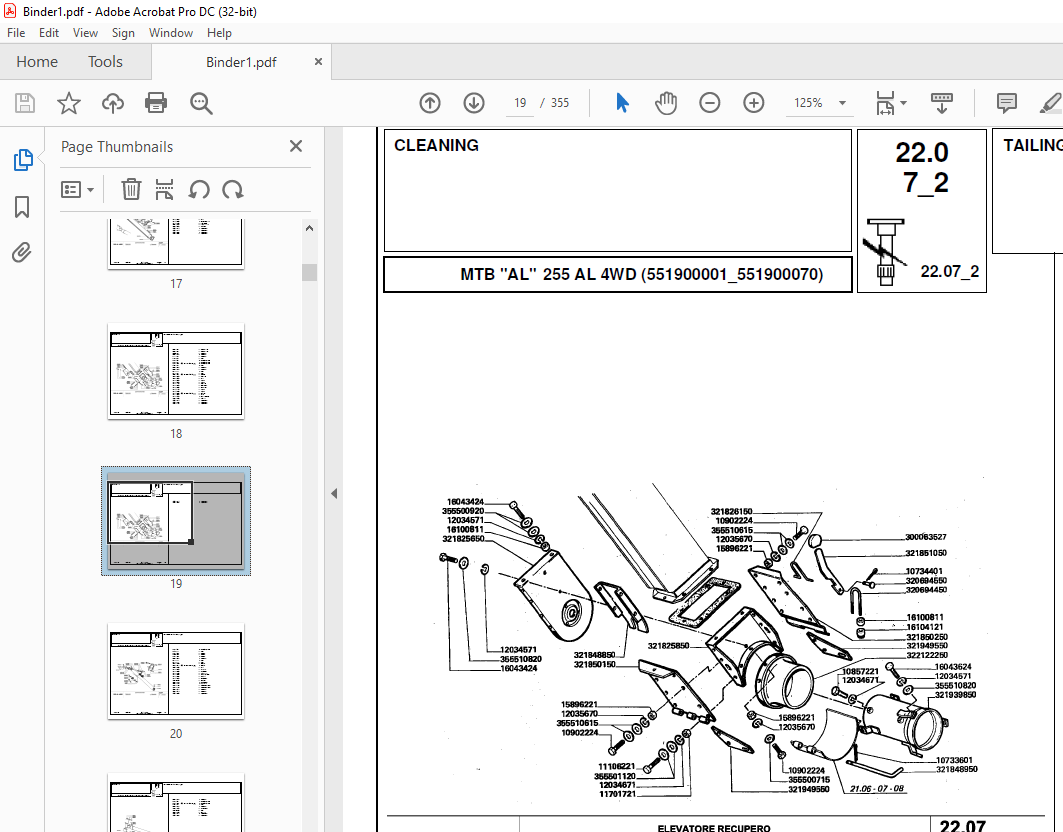Delete selected page with trash icon
The image size is (1063, 832).
[x=131, y=189]
